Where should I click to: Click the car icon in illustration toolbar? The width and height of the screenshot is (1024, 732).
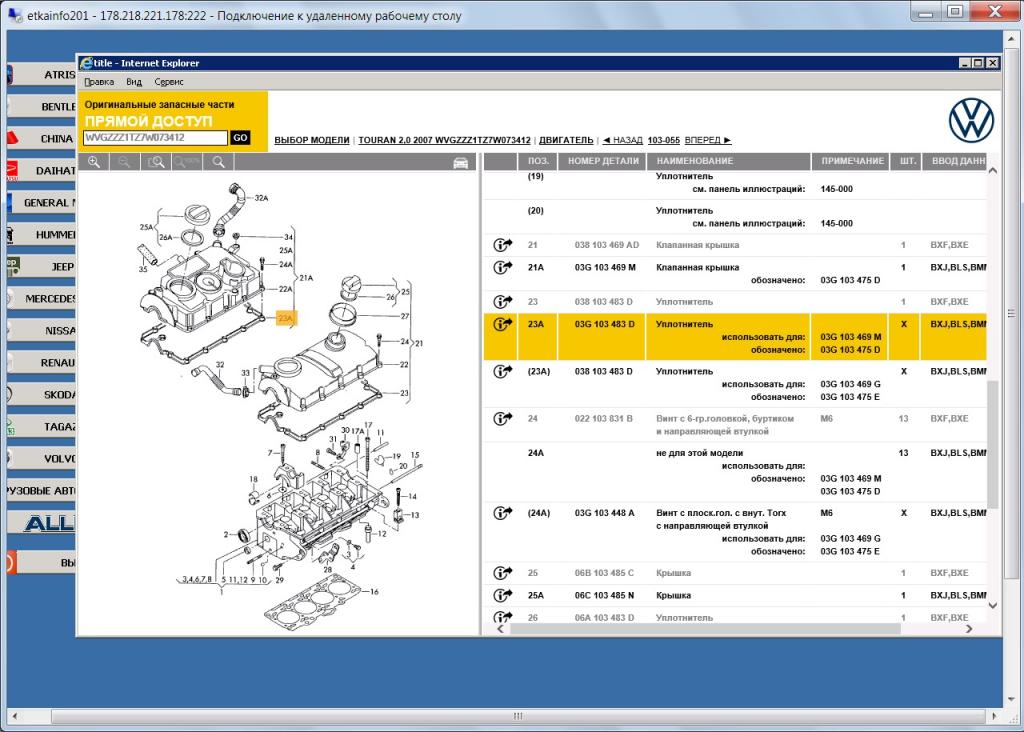pos(460,163)
